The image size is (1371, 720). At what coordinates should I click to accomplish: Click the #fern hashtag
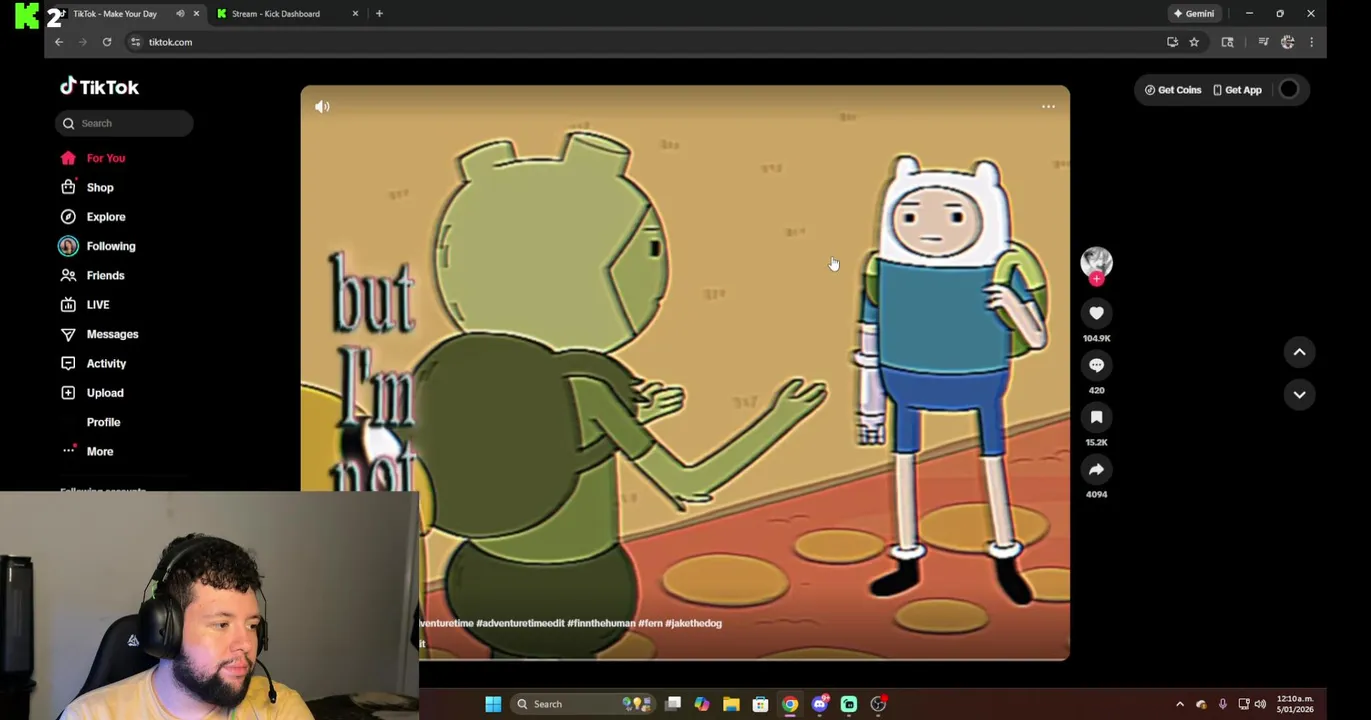tap(650, 623)
